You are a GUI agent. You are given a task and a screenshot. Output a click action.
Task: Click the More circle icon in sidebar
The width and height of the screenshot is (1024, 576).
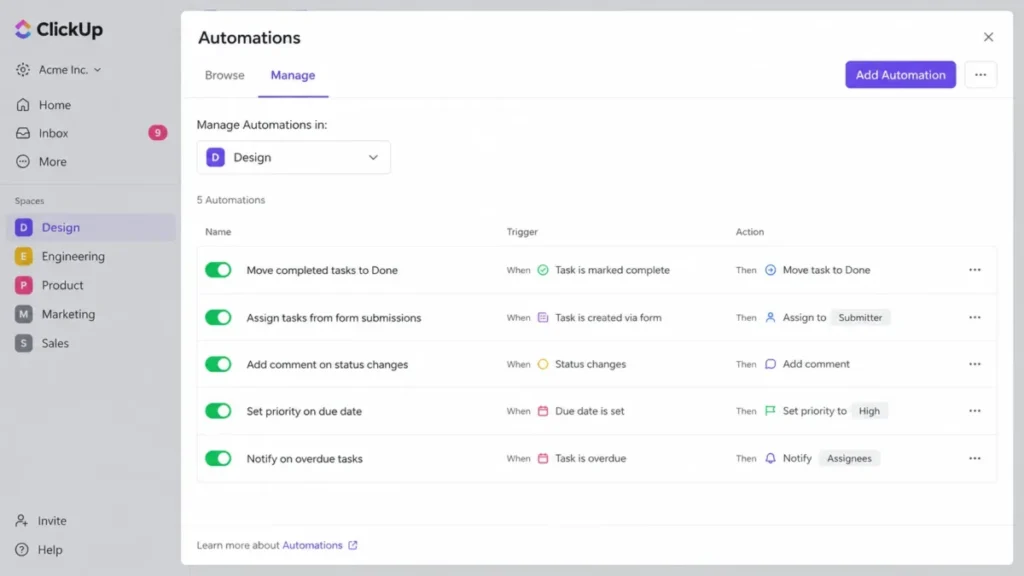click(23, 161)
